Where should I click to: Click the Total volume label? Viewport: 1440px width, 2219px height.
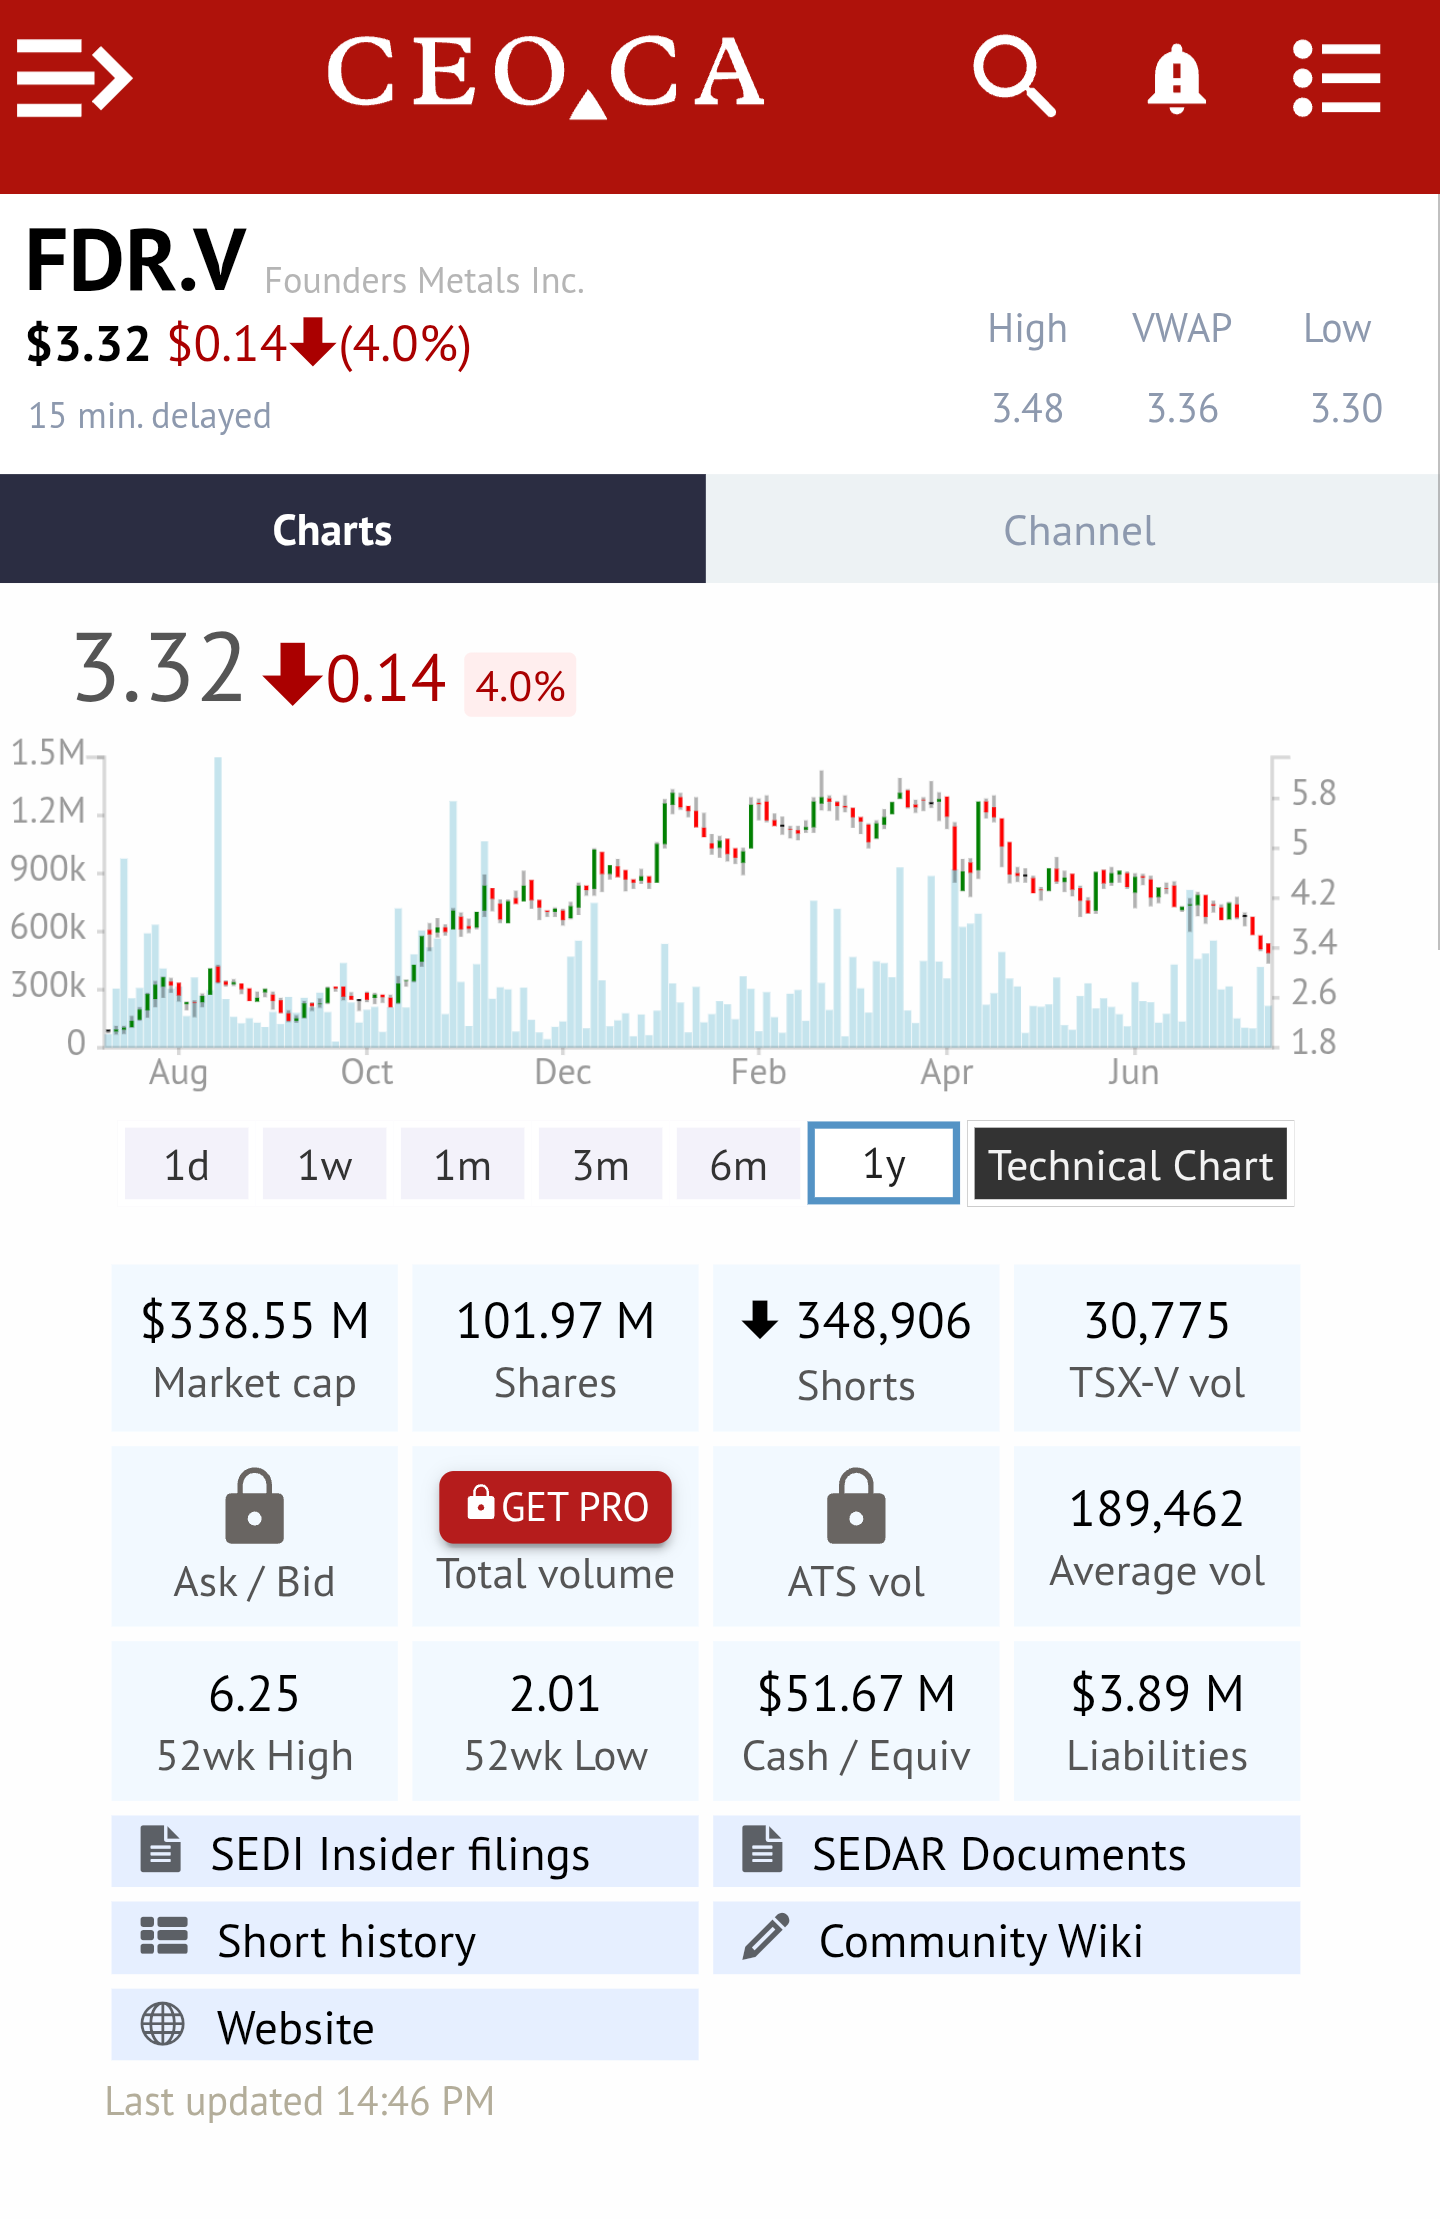tap(555, 1574)
